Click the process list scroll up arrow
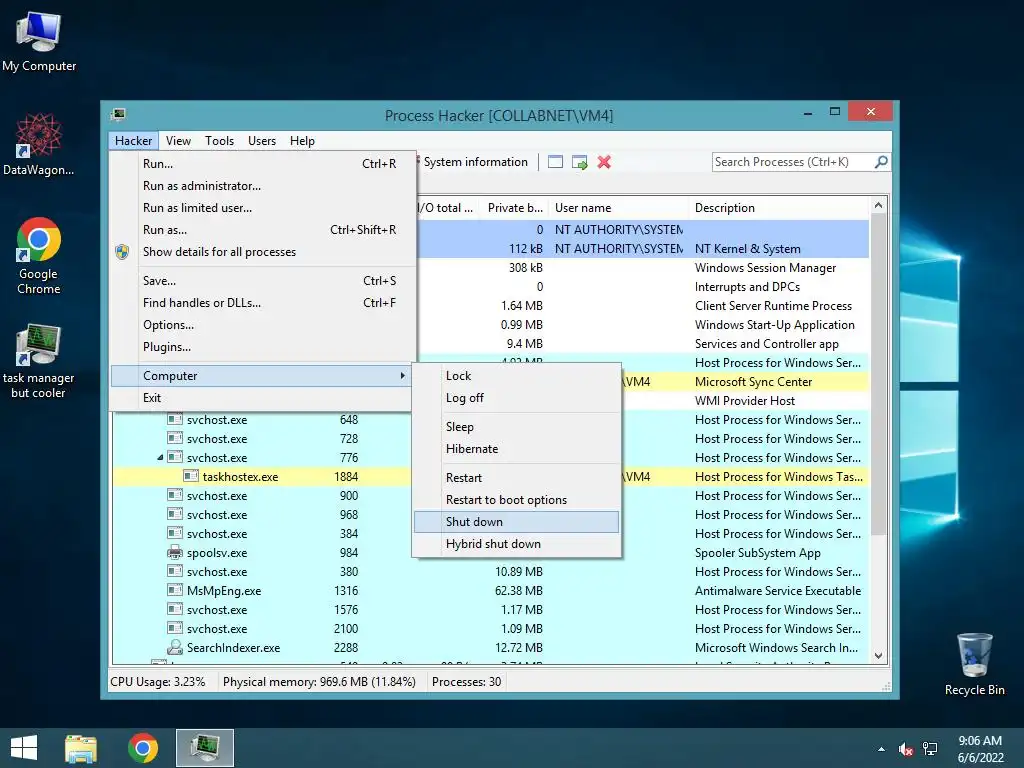Viewport: 1024px width, 768px height. coord(878,206)
